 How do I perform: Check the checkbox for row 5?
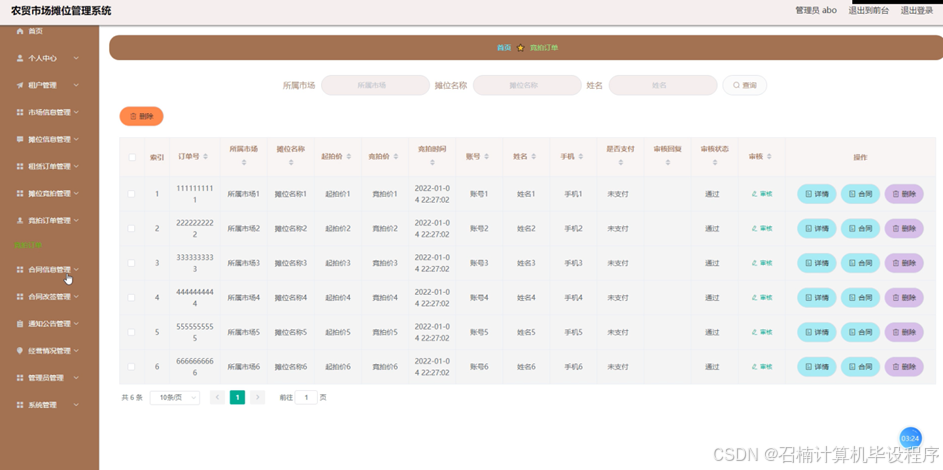coord(132,332)
